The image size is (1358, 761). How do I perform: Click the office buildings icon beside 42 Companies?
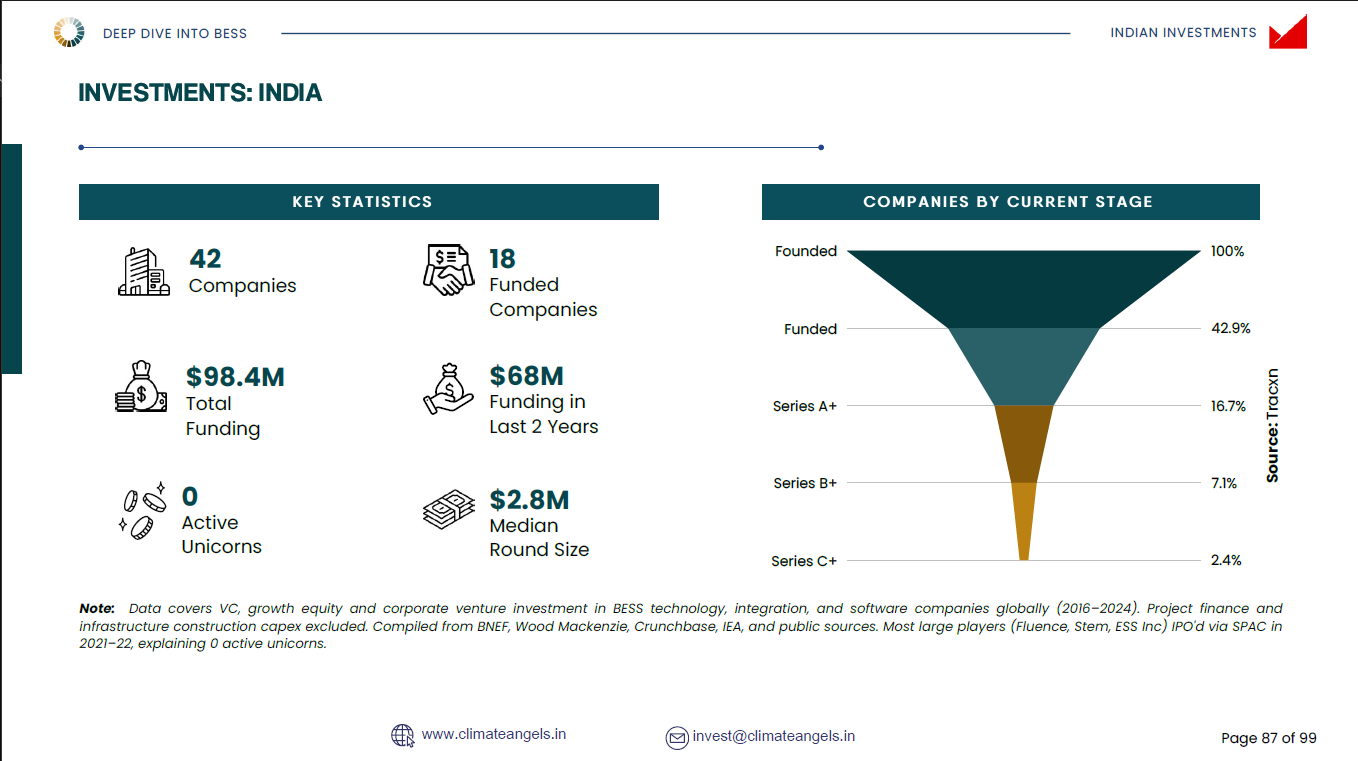tap(144, 271)
